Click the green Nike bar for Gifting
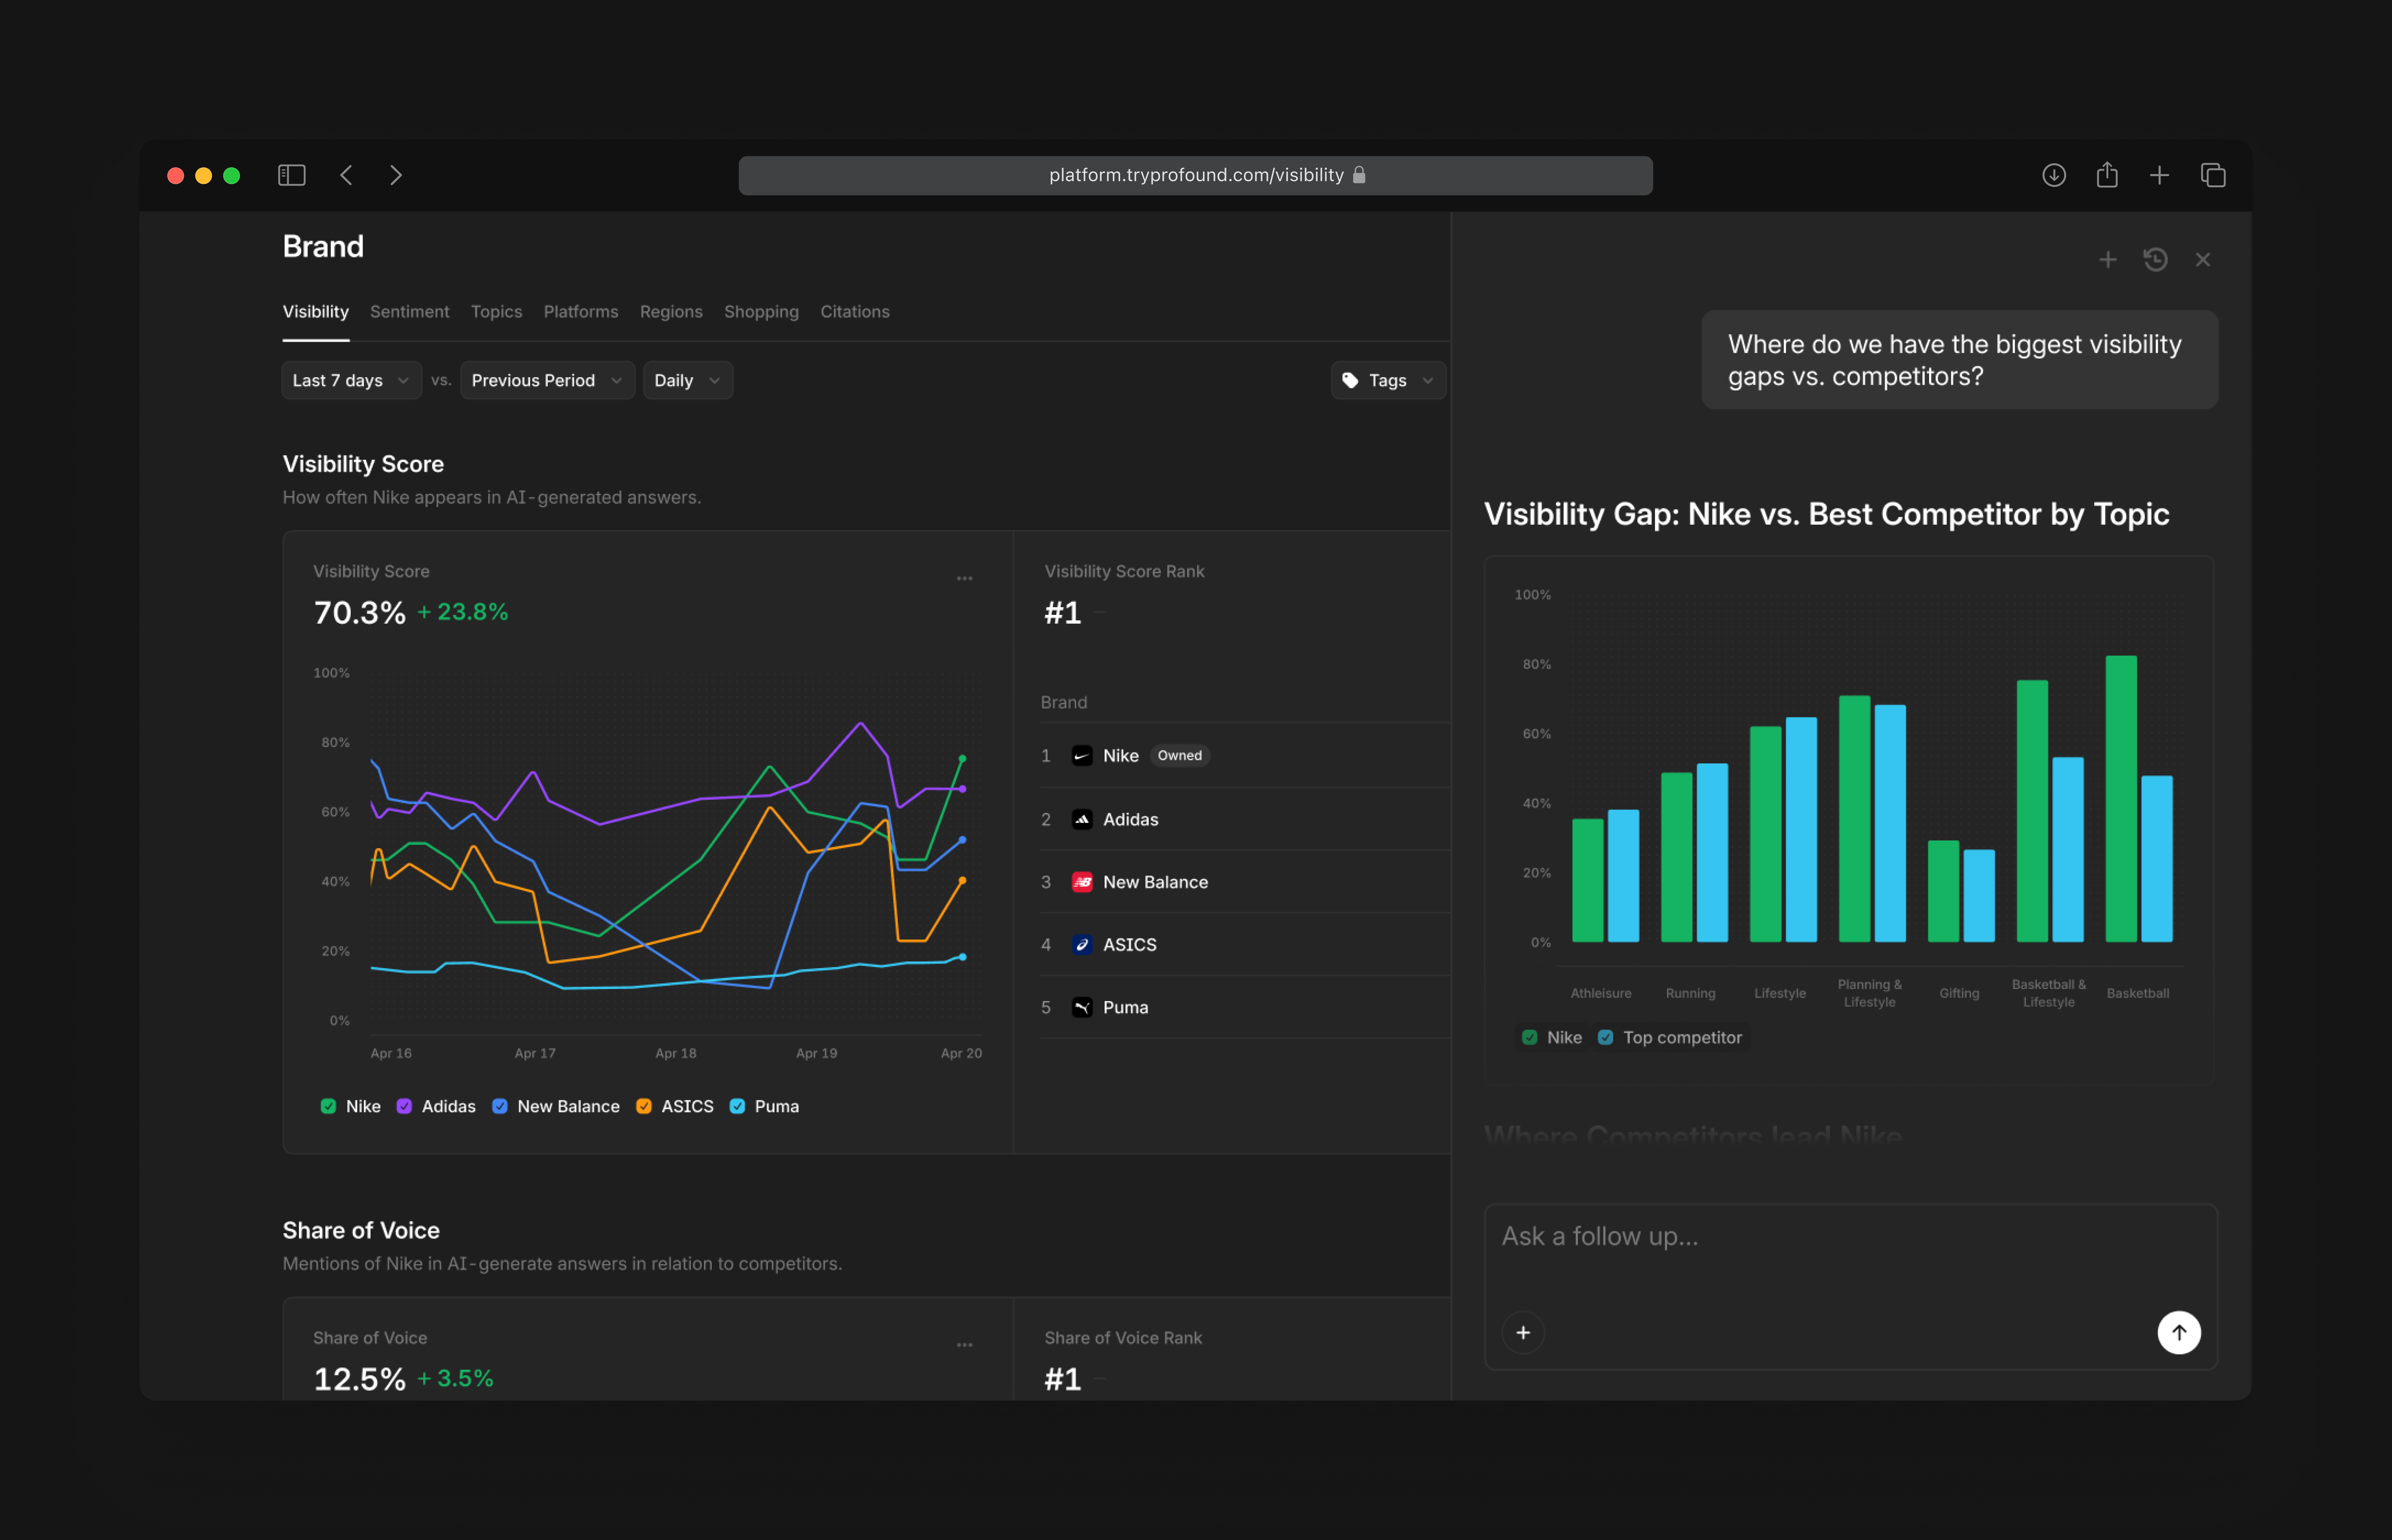Image resolution: width=2392 pixels, height=1540 pixels. (1943, 891)
